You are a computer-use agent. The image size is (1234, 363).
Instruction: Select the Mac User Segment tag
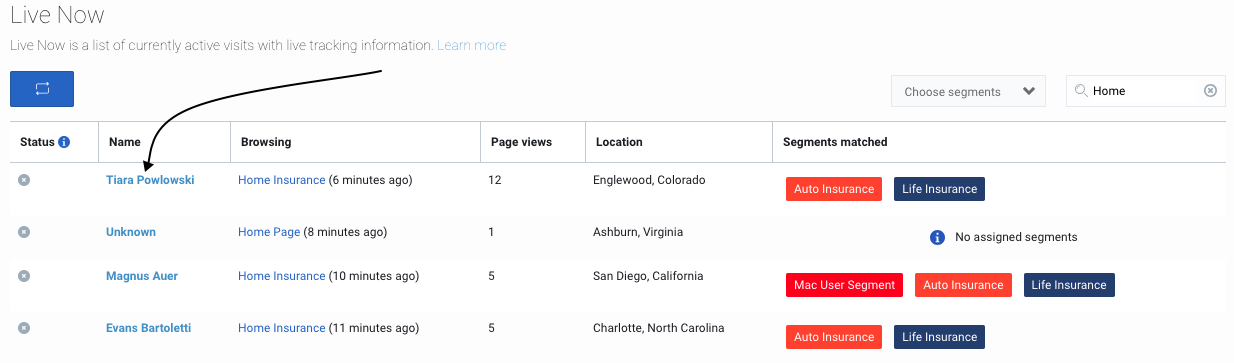844,285
